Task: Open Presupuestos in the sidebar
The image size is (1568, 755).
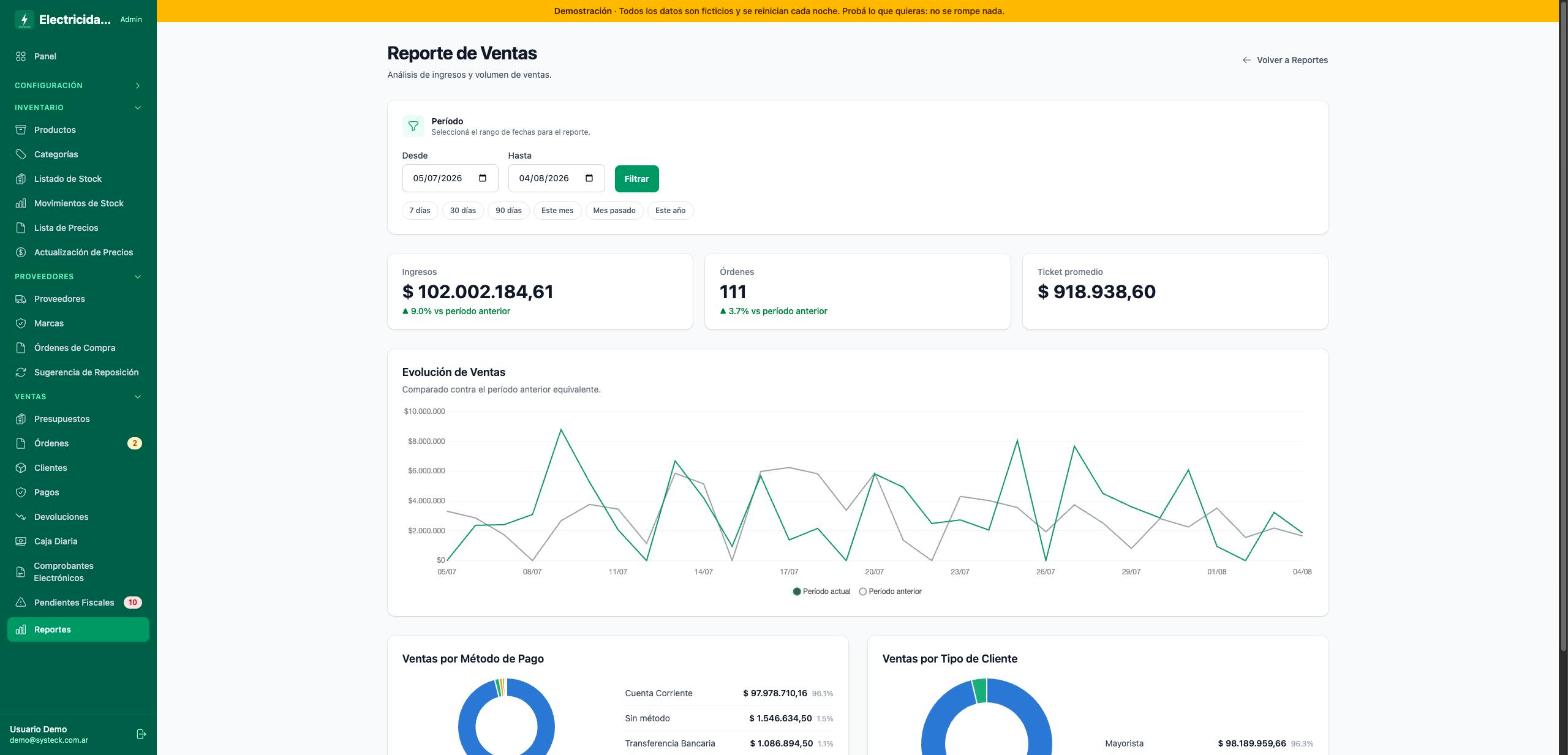Action: [78, 419]
